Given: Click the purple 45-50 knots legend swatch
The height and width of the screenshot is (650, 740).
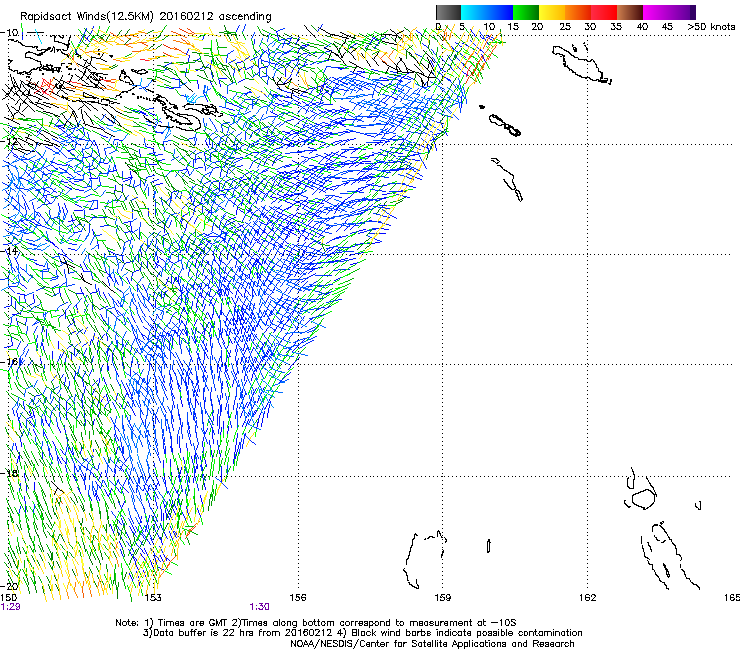Looking at the screenshot, I should tap(682, 12).
